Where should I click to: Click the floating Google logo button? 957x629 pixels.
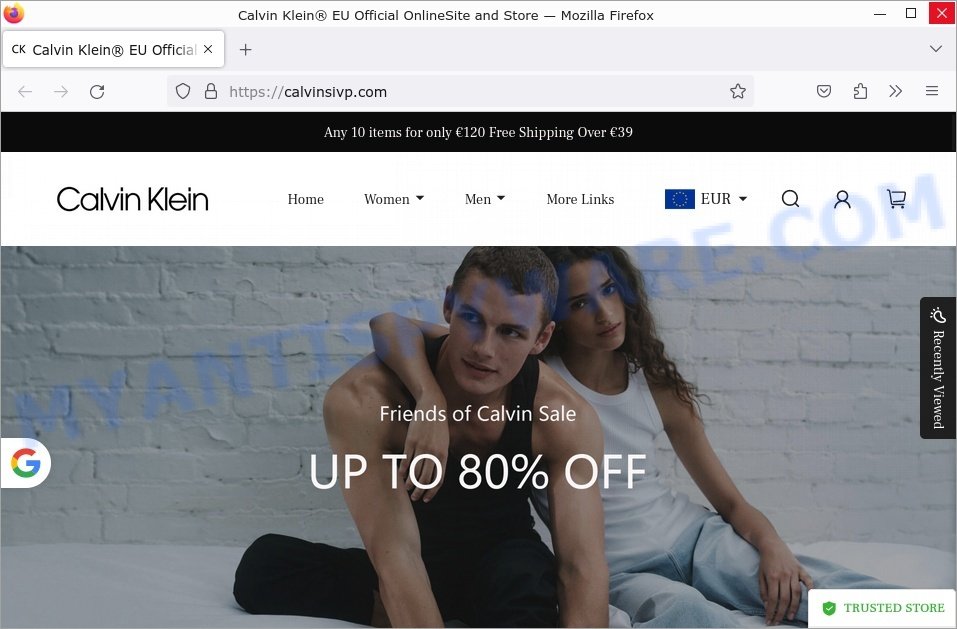point(26,463)
